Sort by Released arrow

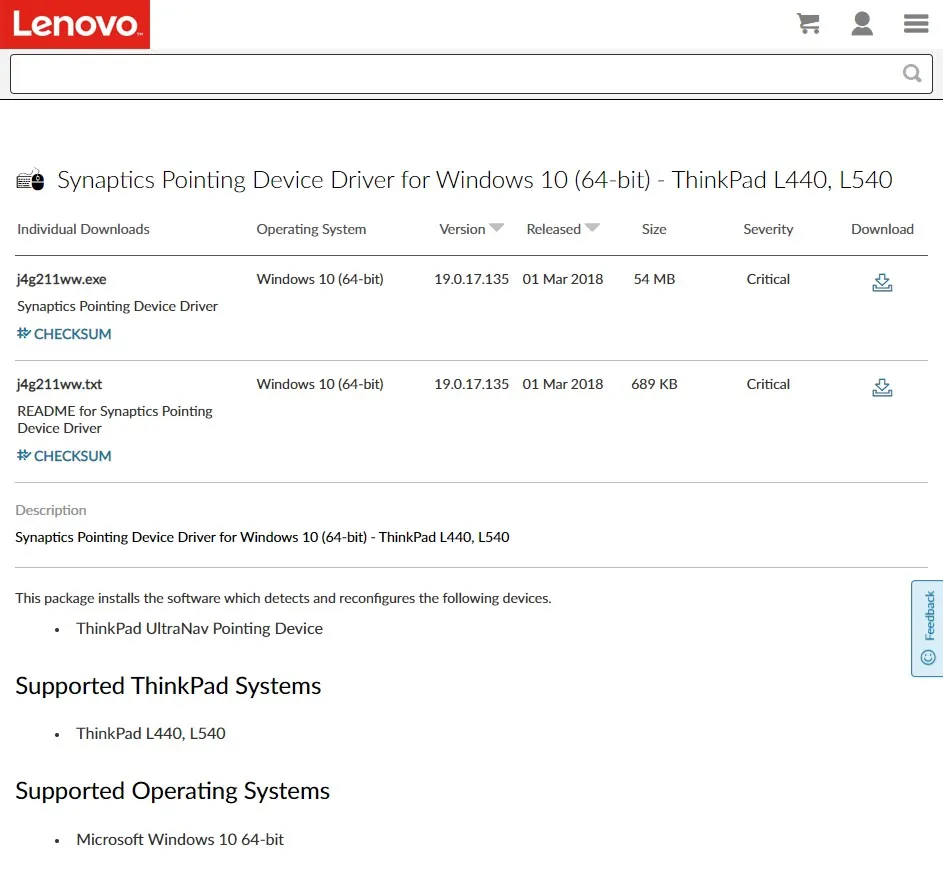pos(592,228)
